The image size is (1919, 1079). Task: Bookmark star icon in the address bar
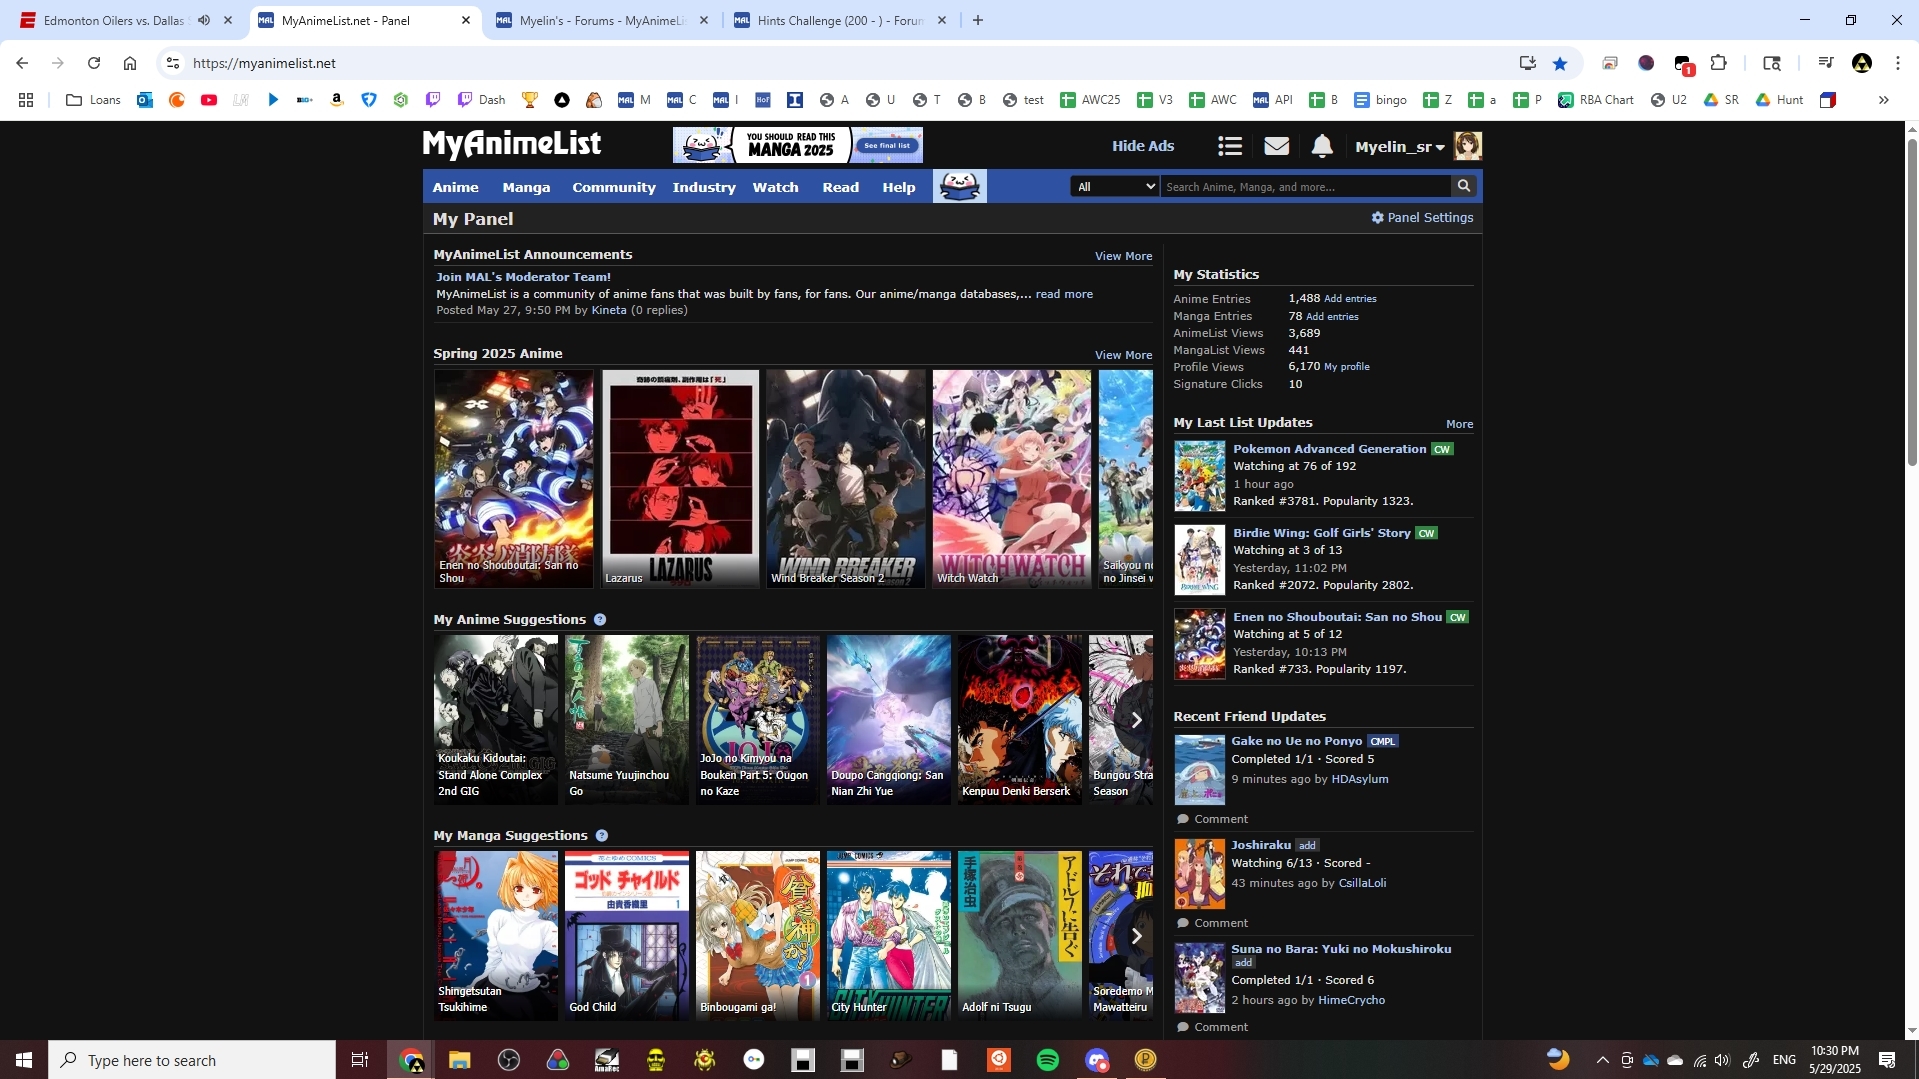1560,63
